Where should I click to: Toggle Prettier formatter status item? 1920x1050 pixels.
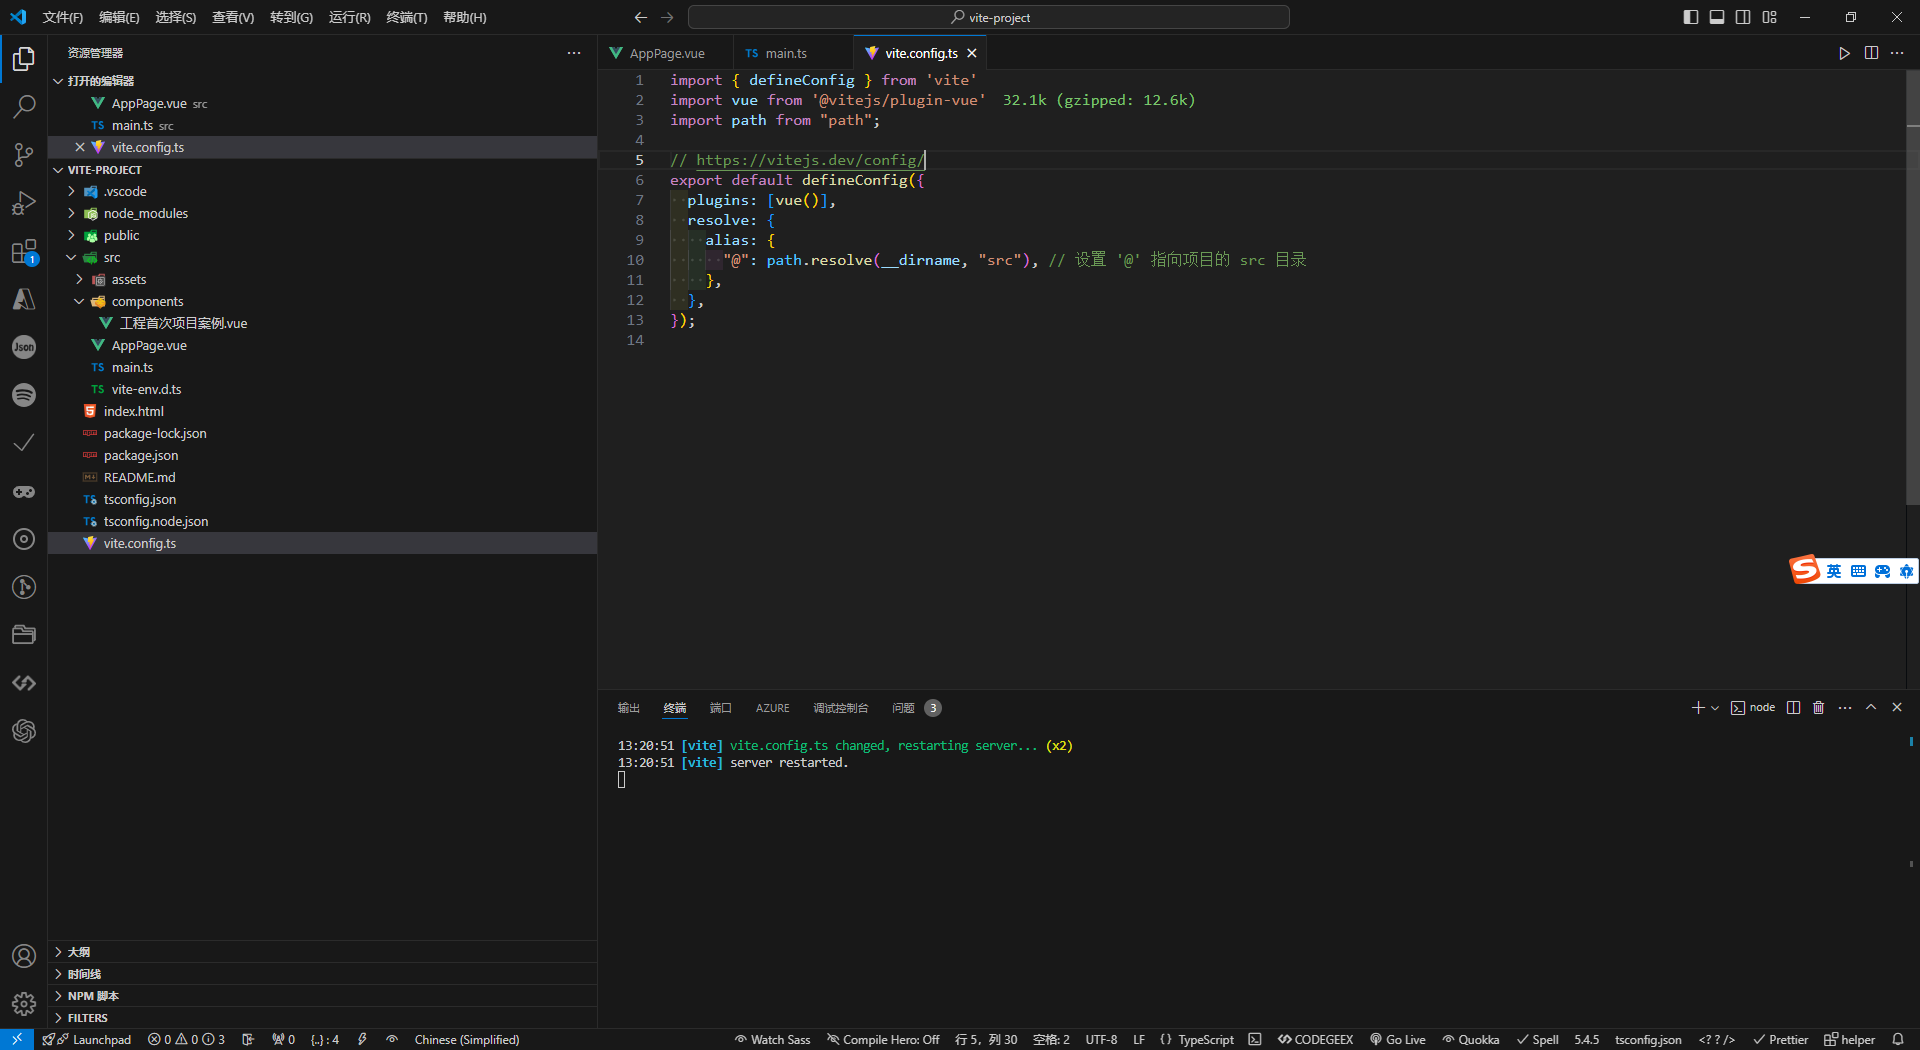(1781, 1040)
